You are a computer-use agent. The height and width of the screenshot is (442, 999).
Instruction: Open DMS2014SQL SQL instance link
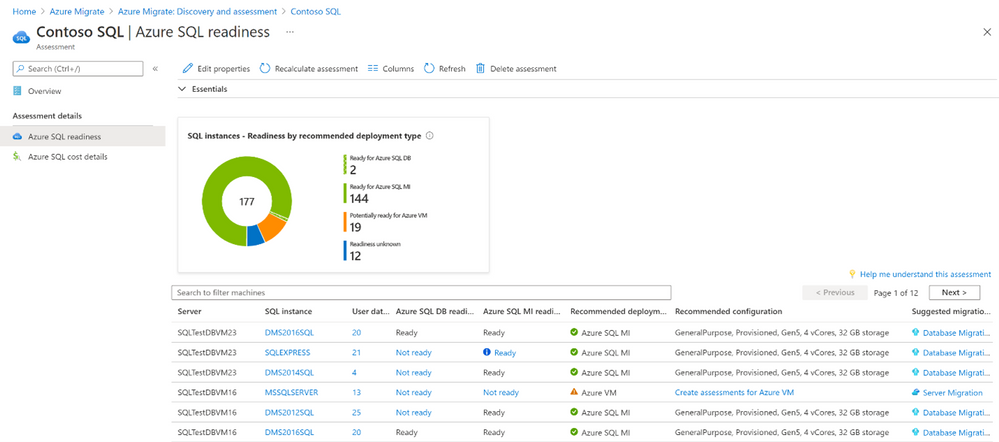pos(289,373)
